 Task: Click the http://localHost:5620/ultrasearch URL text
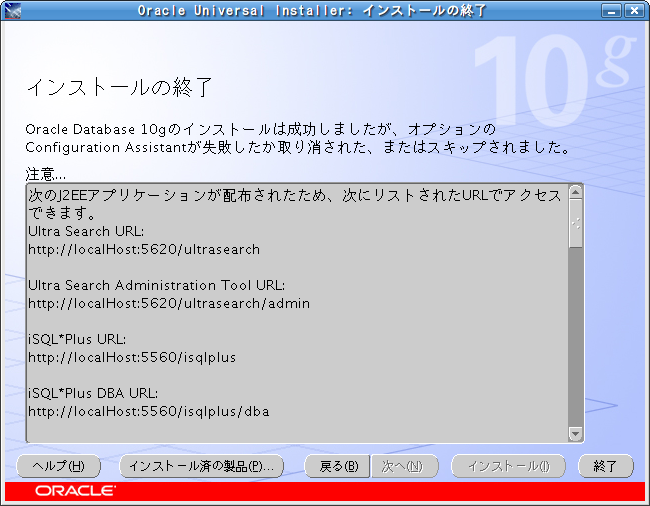click(144, 249)
